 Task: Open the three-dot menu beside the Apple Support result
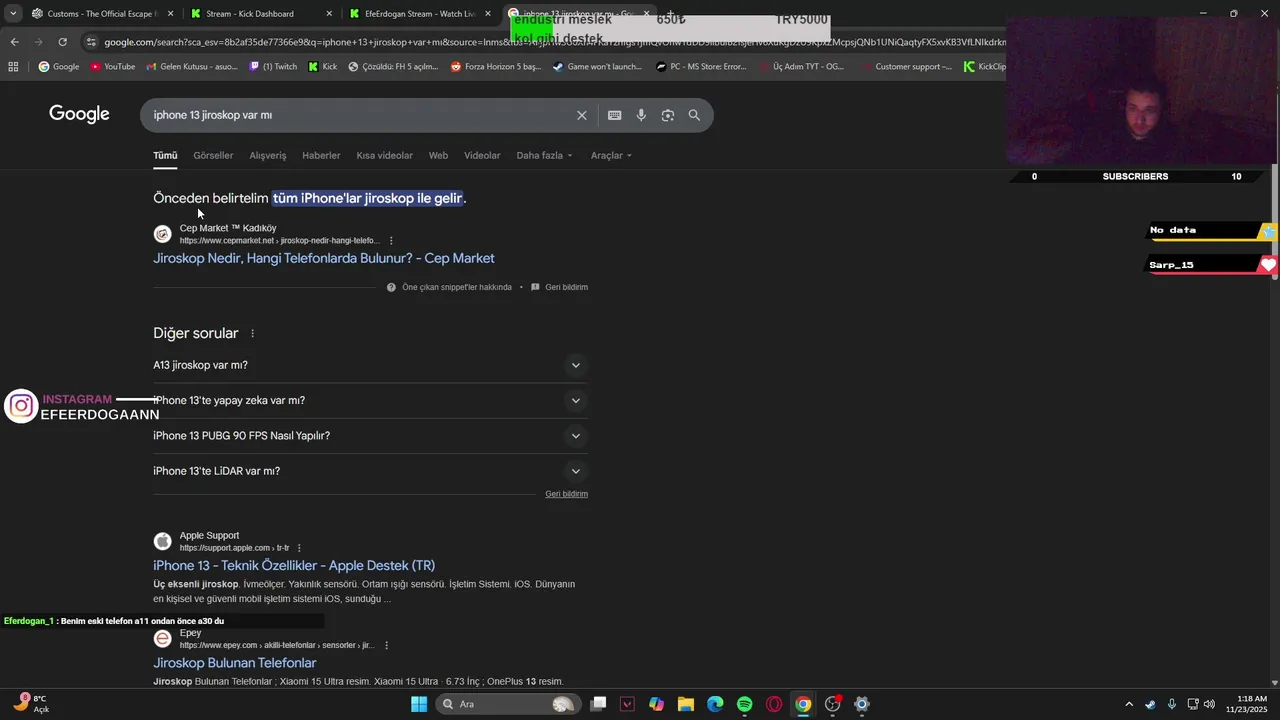coord(299,548)
